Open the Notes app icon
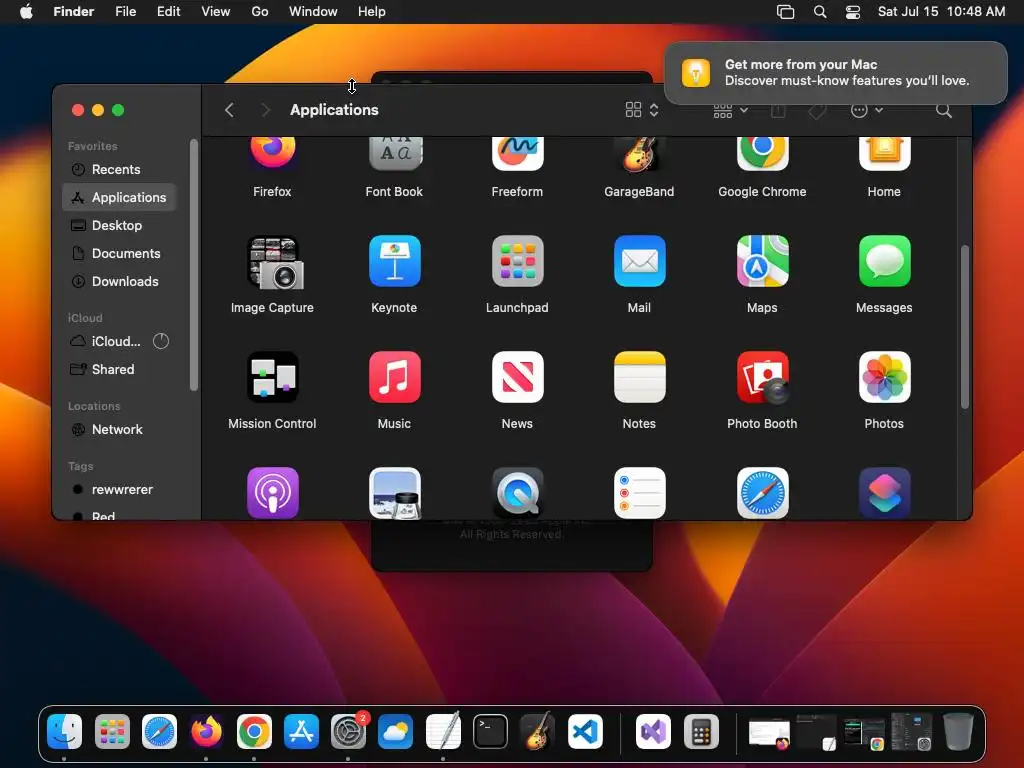 pos(639,377)
